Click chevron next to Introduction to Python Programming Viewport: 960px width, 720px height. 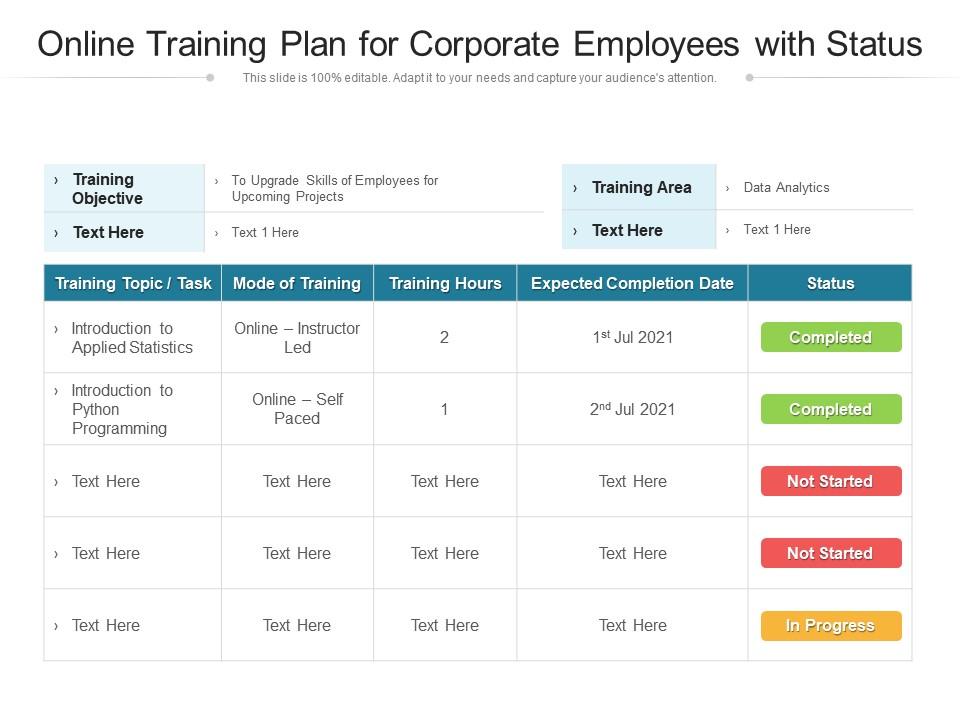point(56,391)
